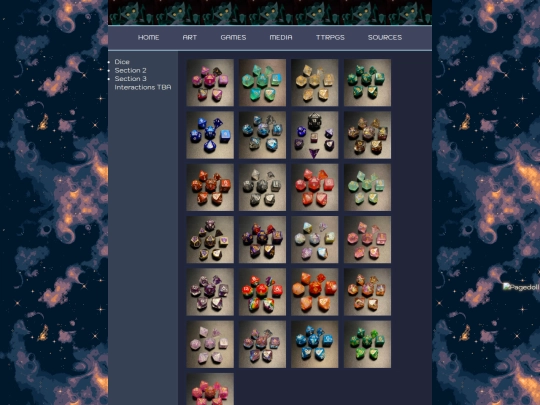Open the clear purple dice set in the fifth row

pos(210,292)
